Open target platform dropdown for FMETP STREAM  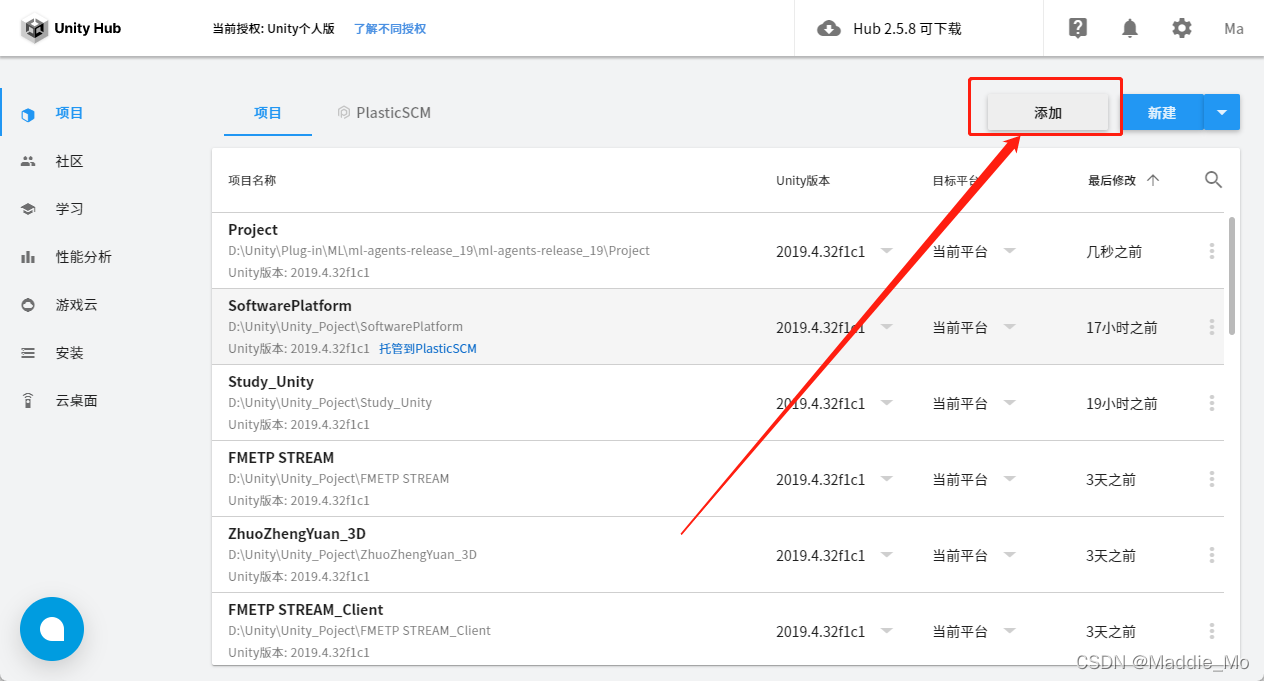1010,479
